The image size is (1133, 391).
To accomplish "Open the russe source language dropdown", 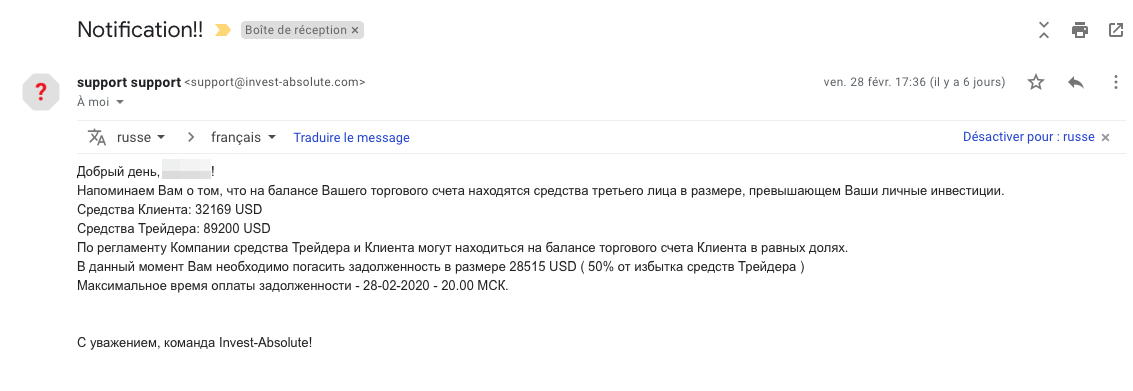I will coord(141,137).
